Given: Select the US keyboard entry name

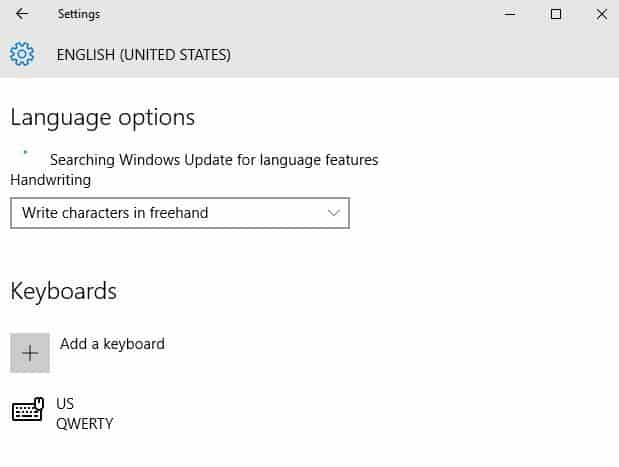Looking at the screenshot, I should 65,404.
